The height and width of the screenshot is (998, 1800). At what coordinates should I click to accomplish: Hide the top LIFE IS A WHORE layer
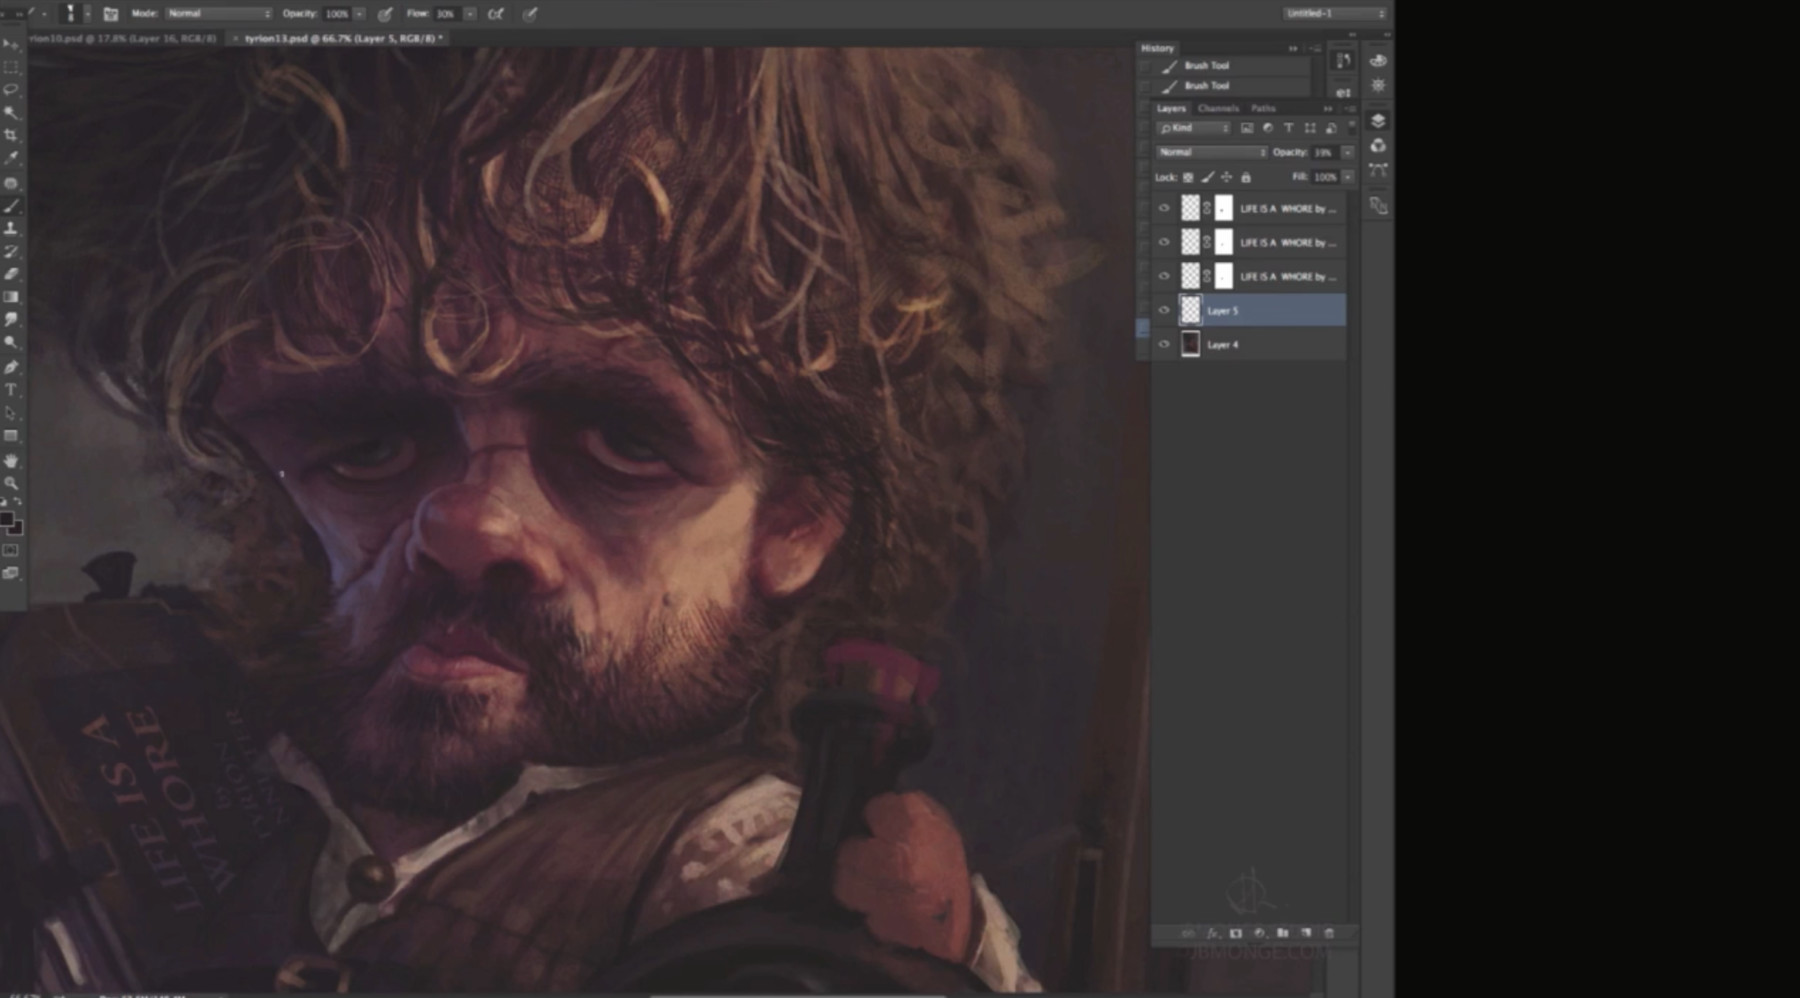coord(1163,208)
